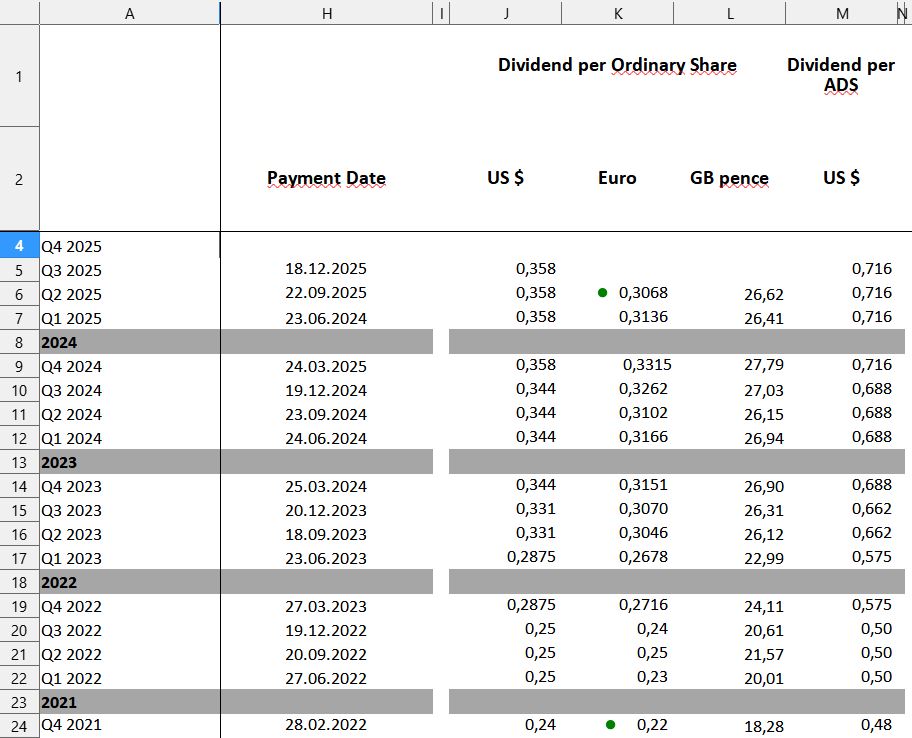Screen dimensions: 912x738
Task: Select column K header
Action: (x=617, y=13)
